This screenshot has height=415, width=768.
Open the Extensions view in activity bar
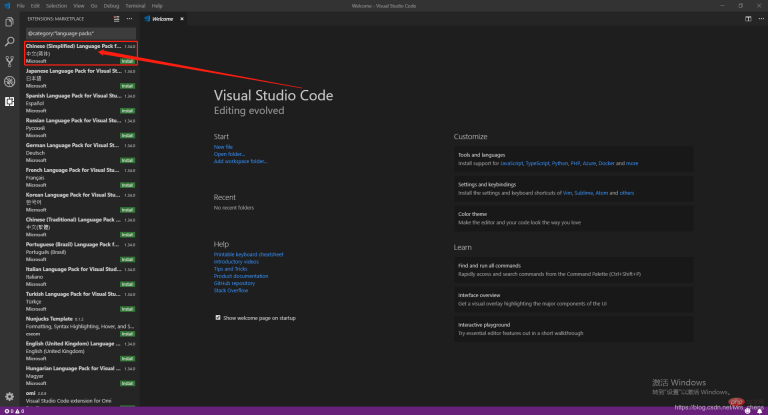pyautogui.click(x=9, y=101)
